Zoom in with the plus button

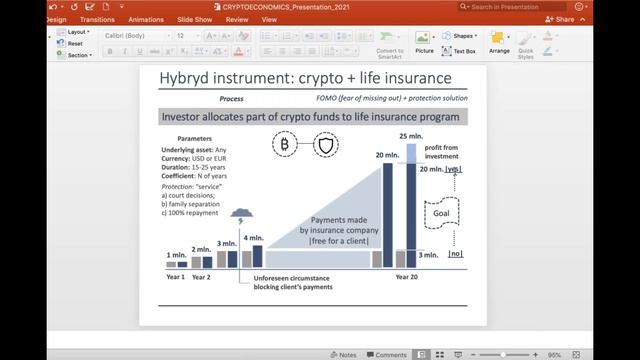[535, 355]
